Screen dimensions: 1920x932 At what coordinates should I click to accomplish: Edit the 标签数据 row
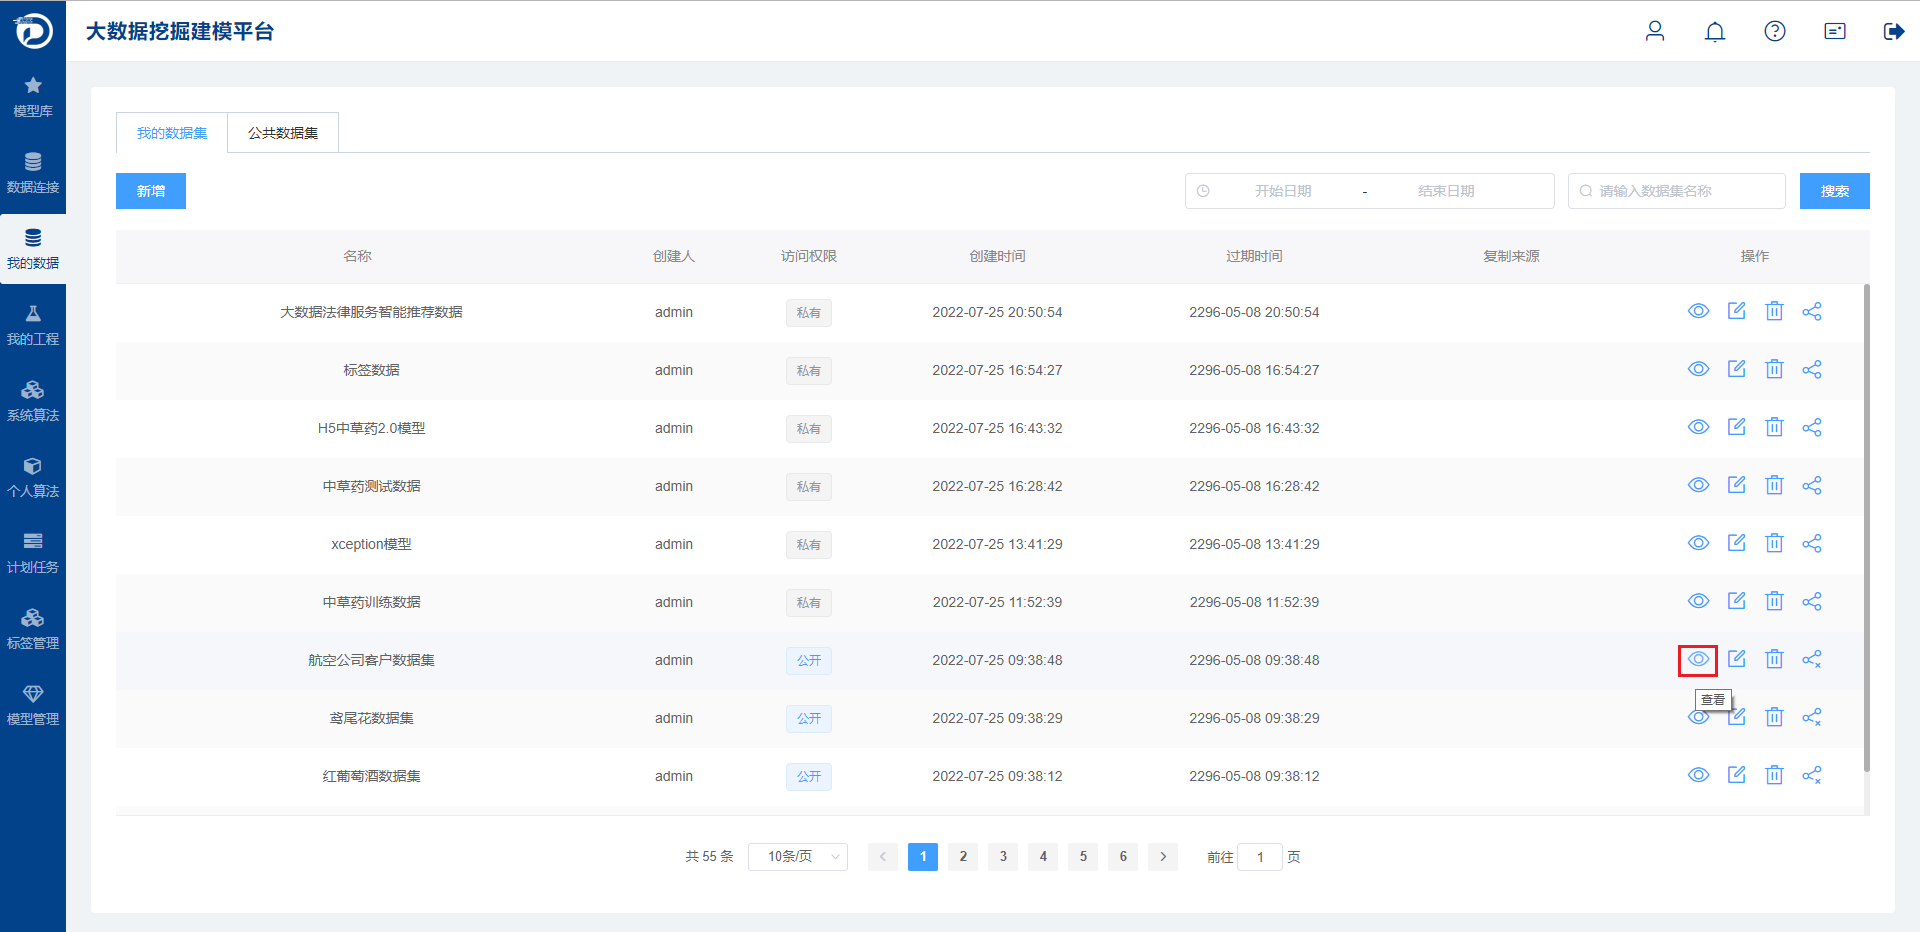point(1737,369)
